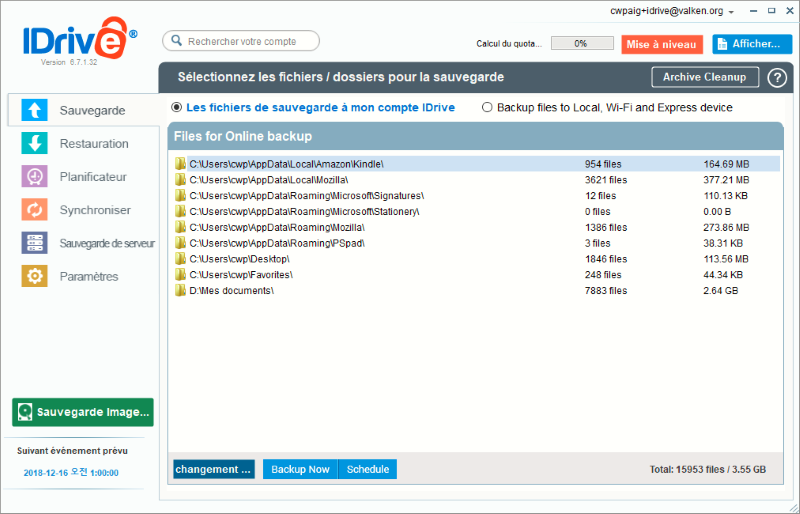Click the Planificateur clock icon
The width and height of the screenshot is (800, 514).
pos(34,177)
